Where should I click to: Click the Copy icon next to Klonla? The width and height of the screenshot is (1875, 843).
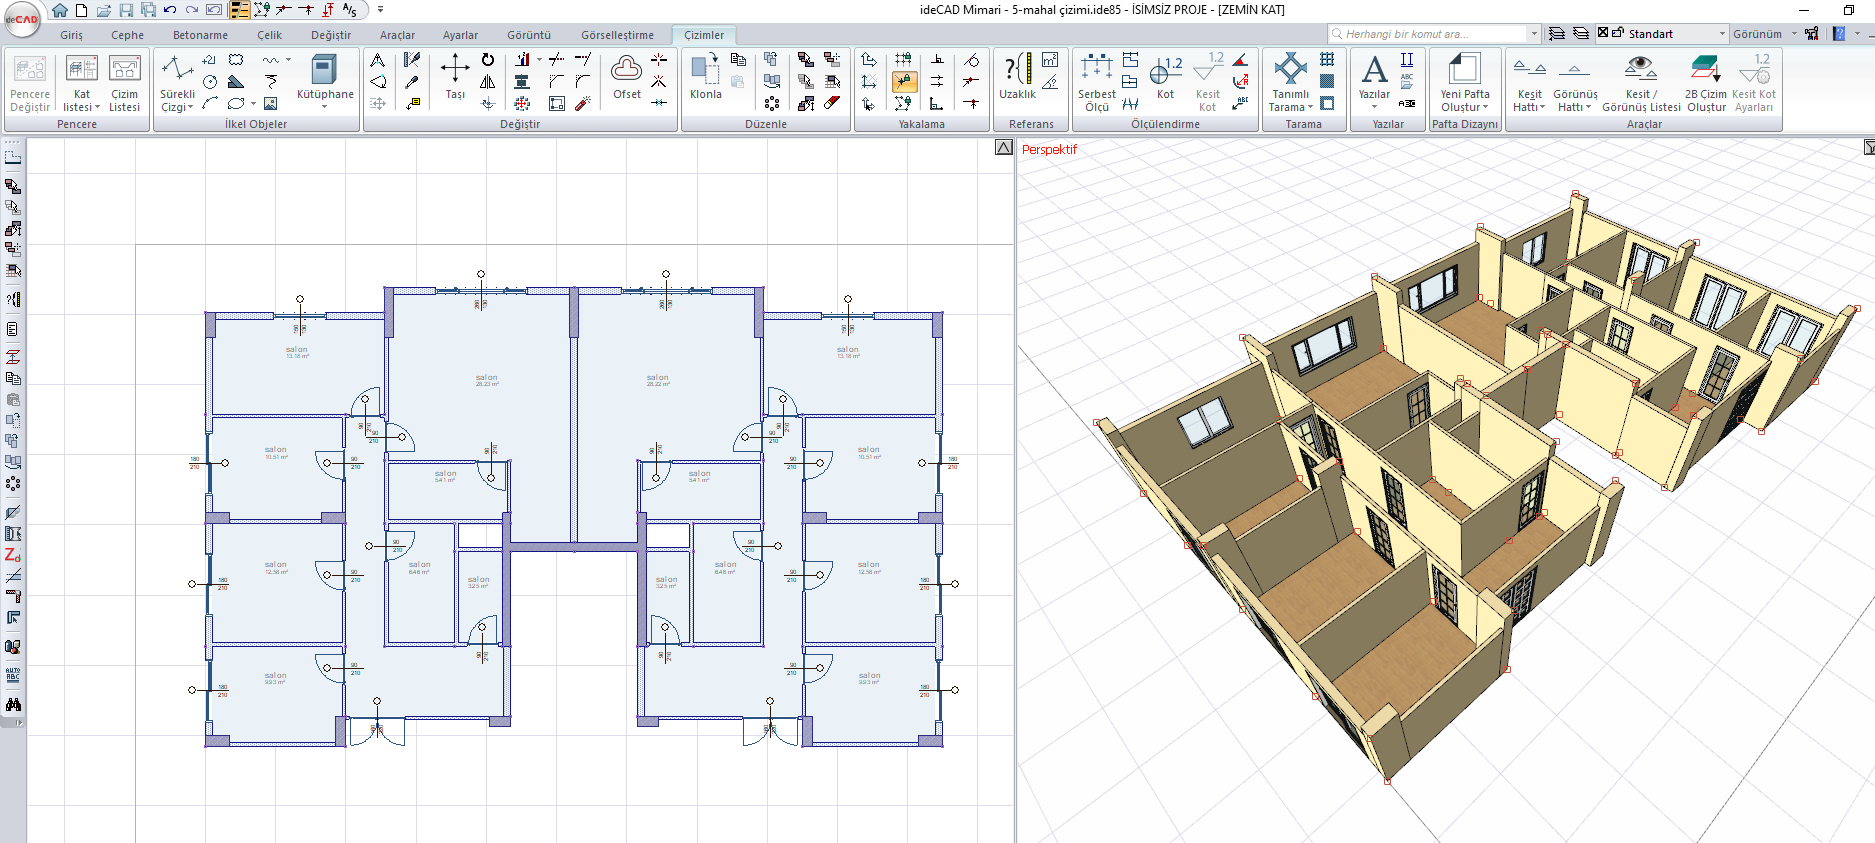[x=738, y=60]
